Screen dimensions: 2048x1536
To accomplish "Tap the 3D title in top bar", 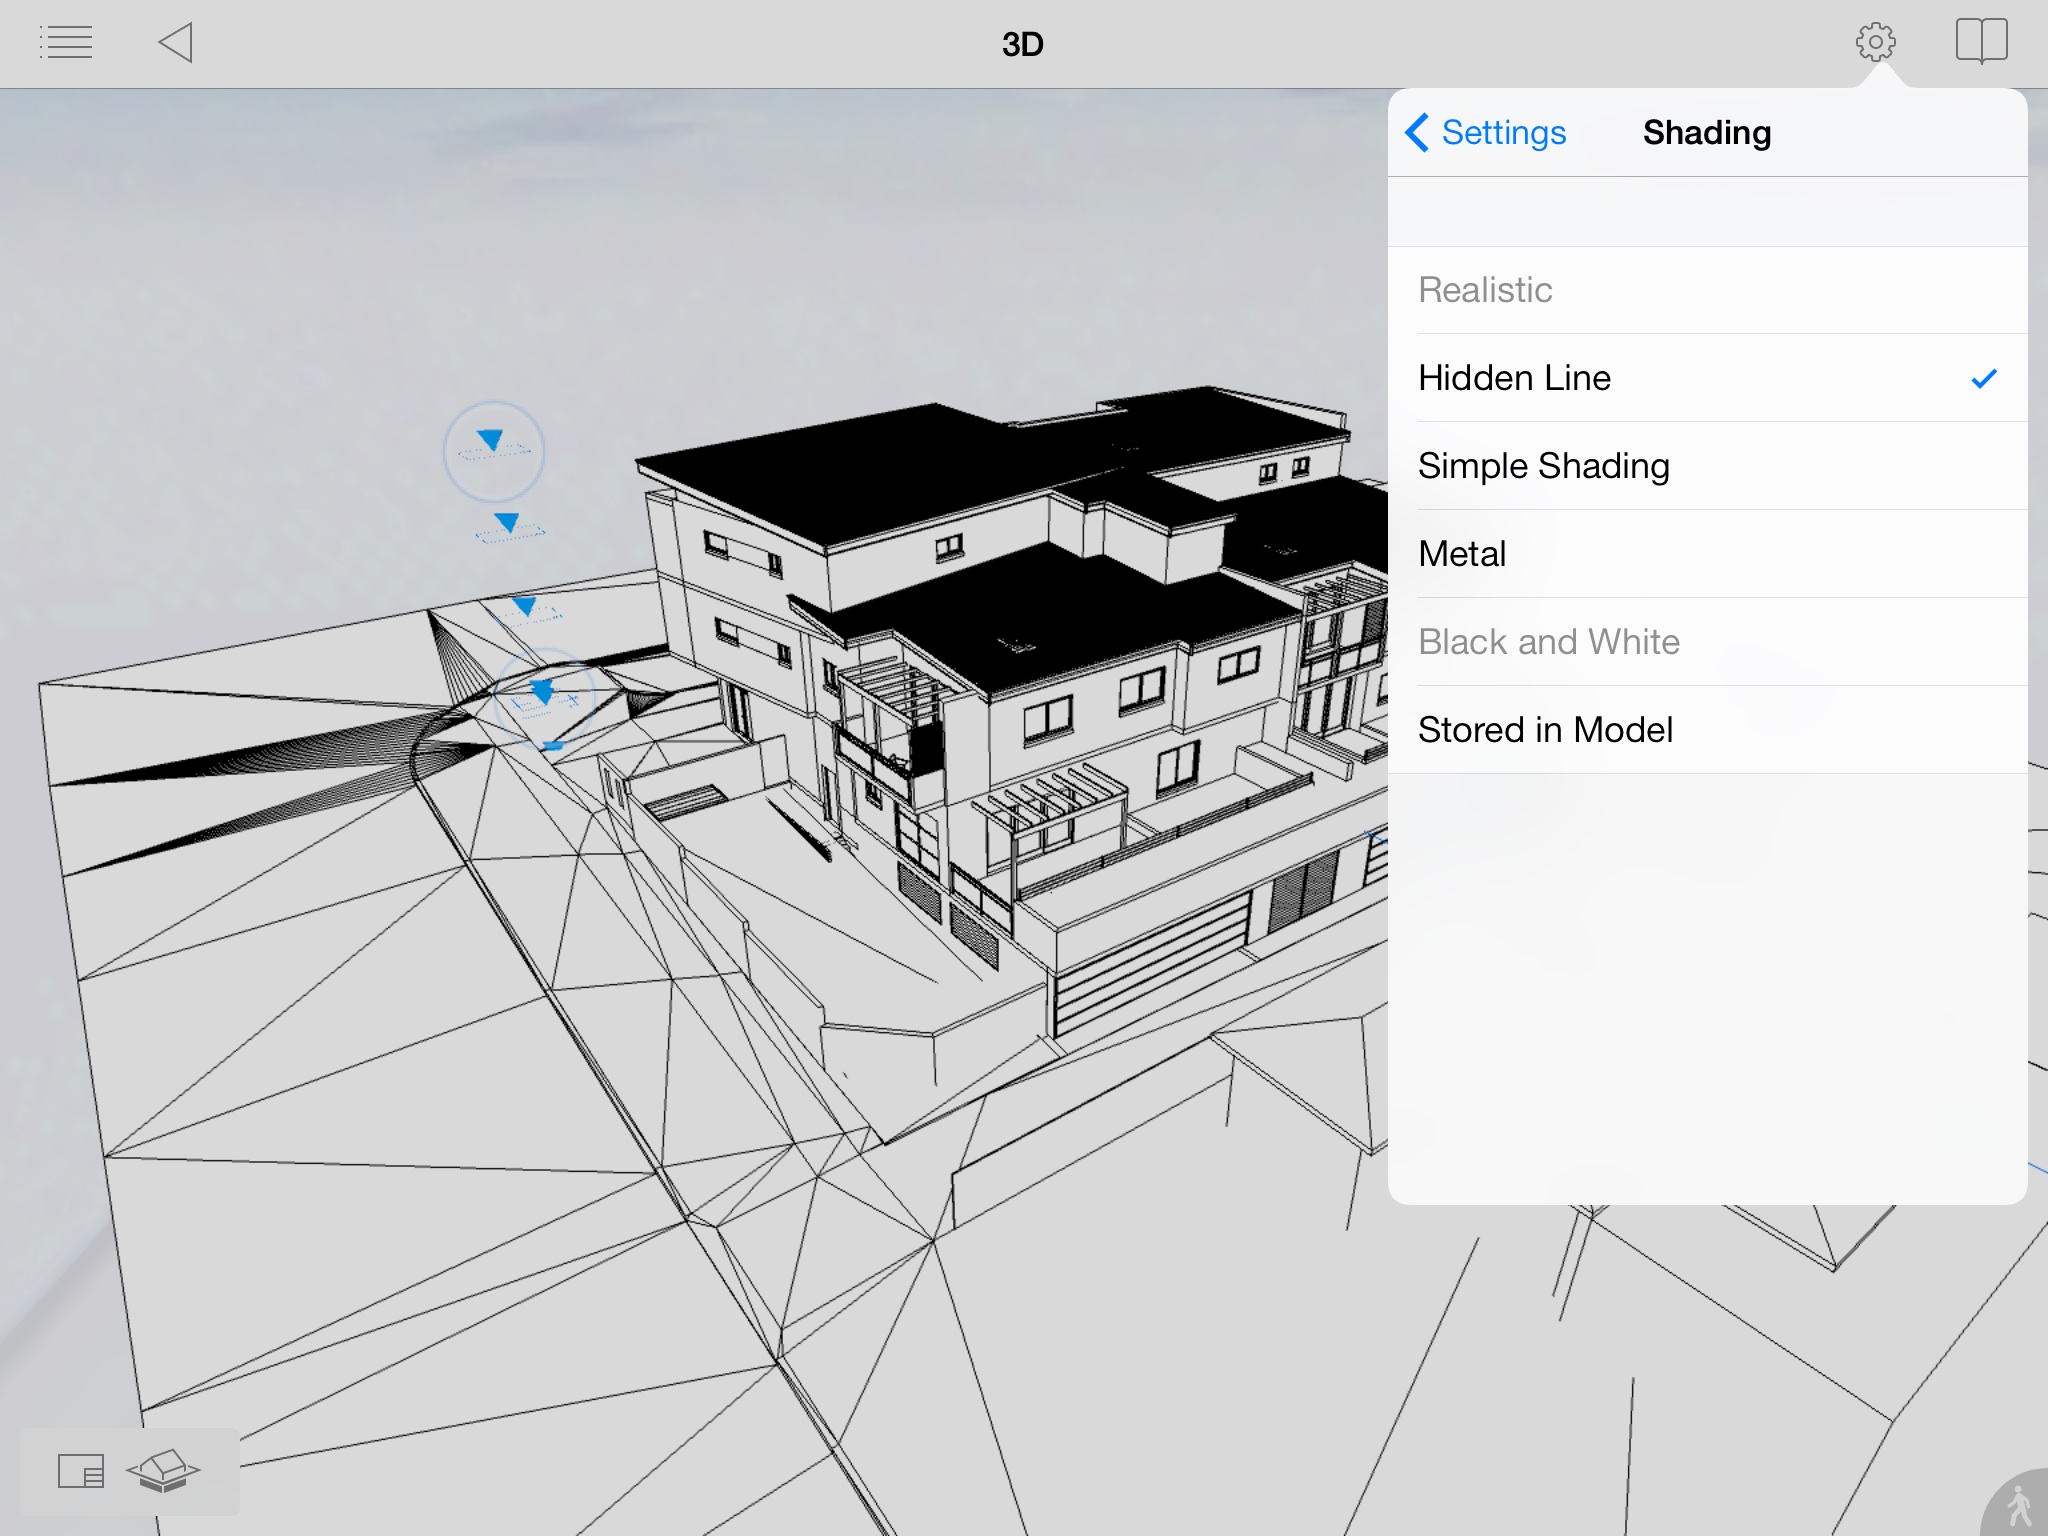I will pos(1022,44).
